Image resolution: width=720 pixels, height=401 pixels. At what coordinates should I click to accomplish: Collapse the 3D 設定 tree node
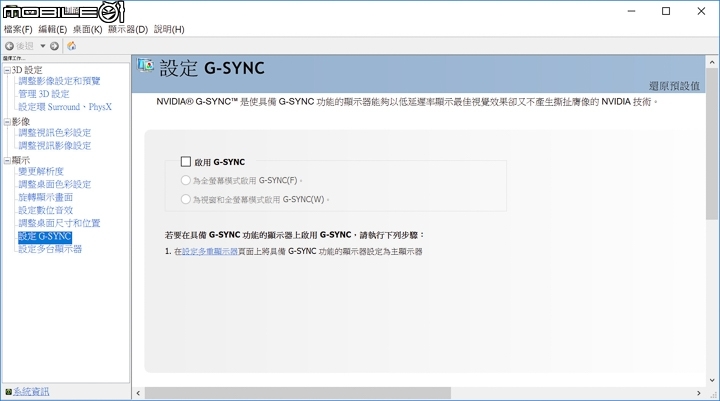click(7, 70)
